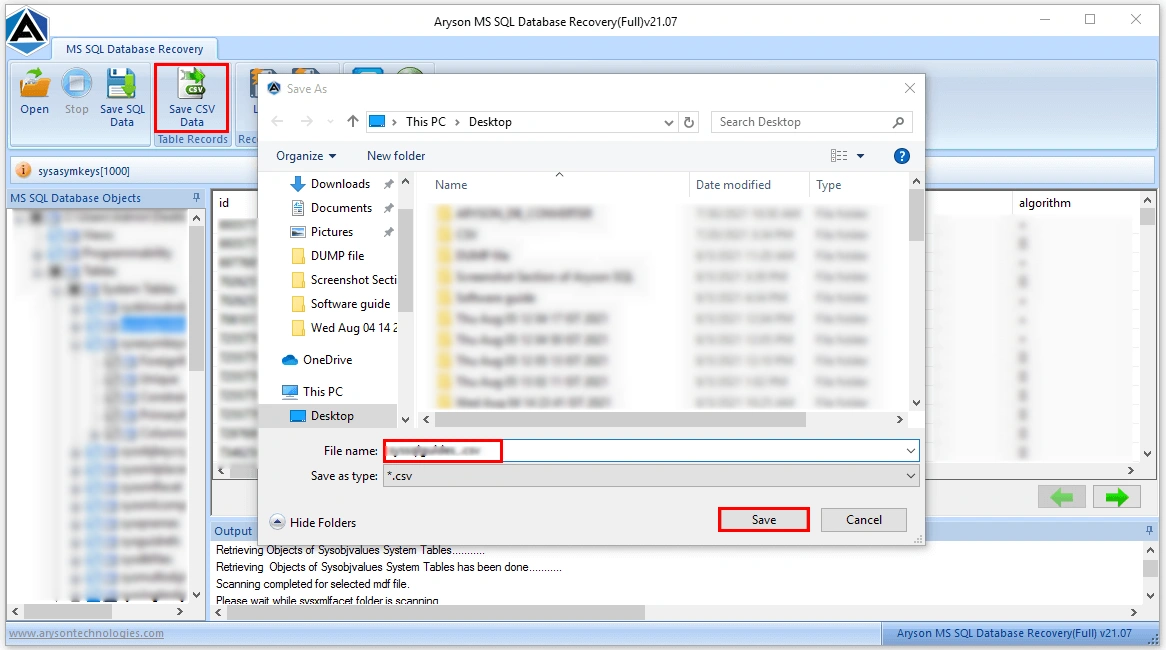Sort files by Type column
This screenshot has width=1166, height=650.
(x=828, y=185)
